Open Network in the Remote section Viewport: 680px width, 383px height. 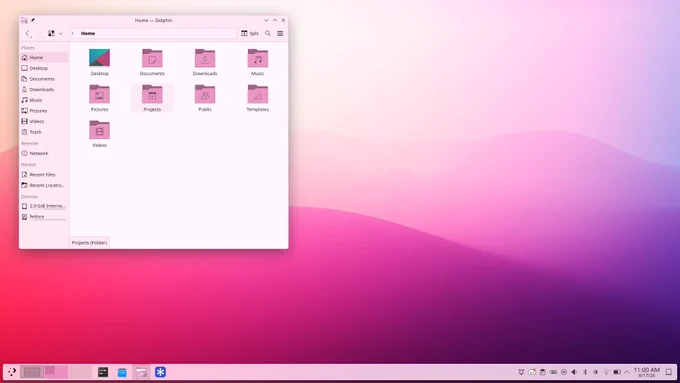click(44, 153)
